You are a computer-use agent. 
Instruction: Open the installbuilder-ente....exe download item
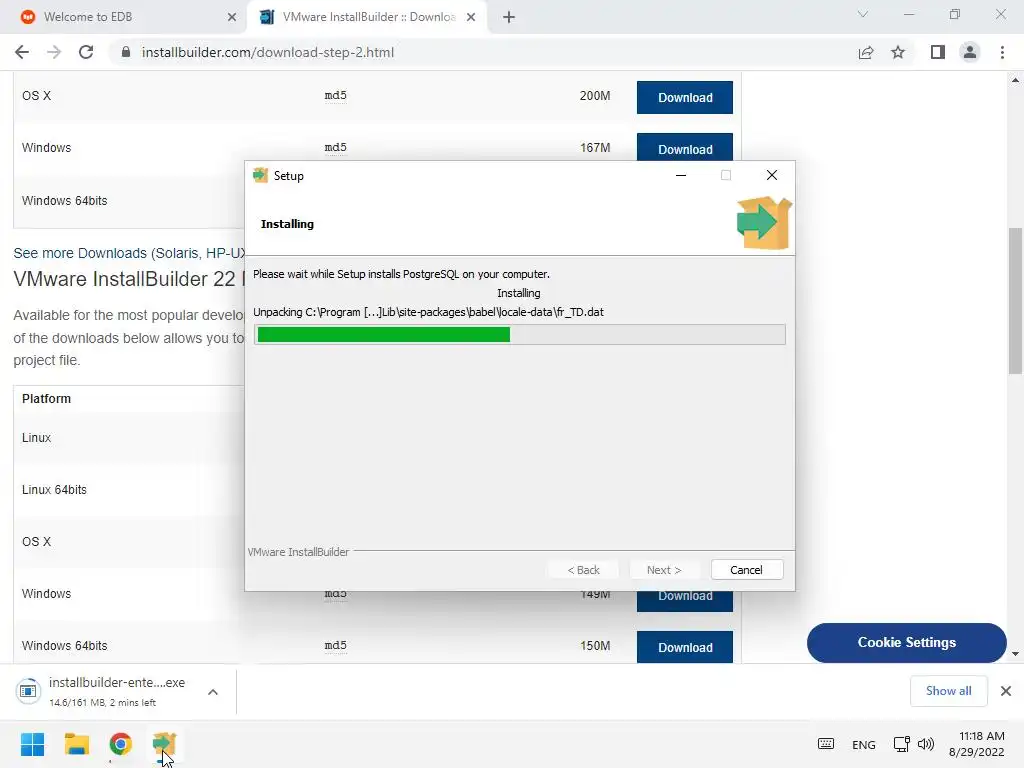(x=117, y=691)
